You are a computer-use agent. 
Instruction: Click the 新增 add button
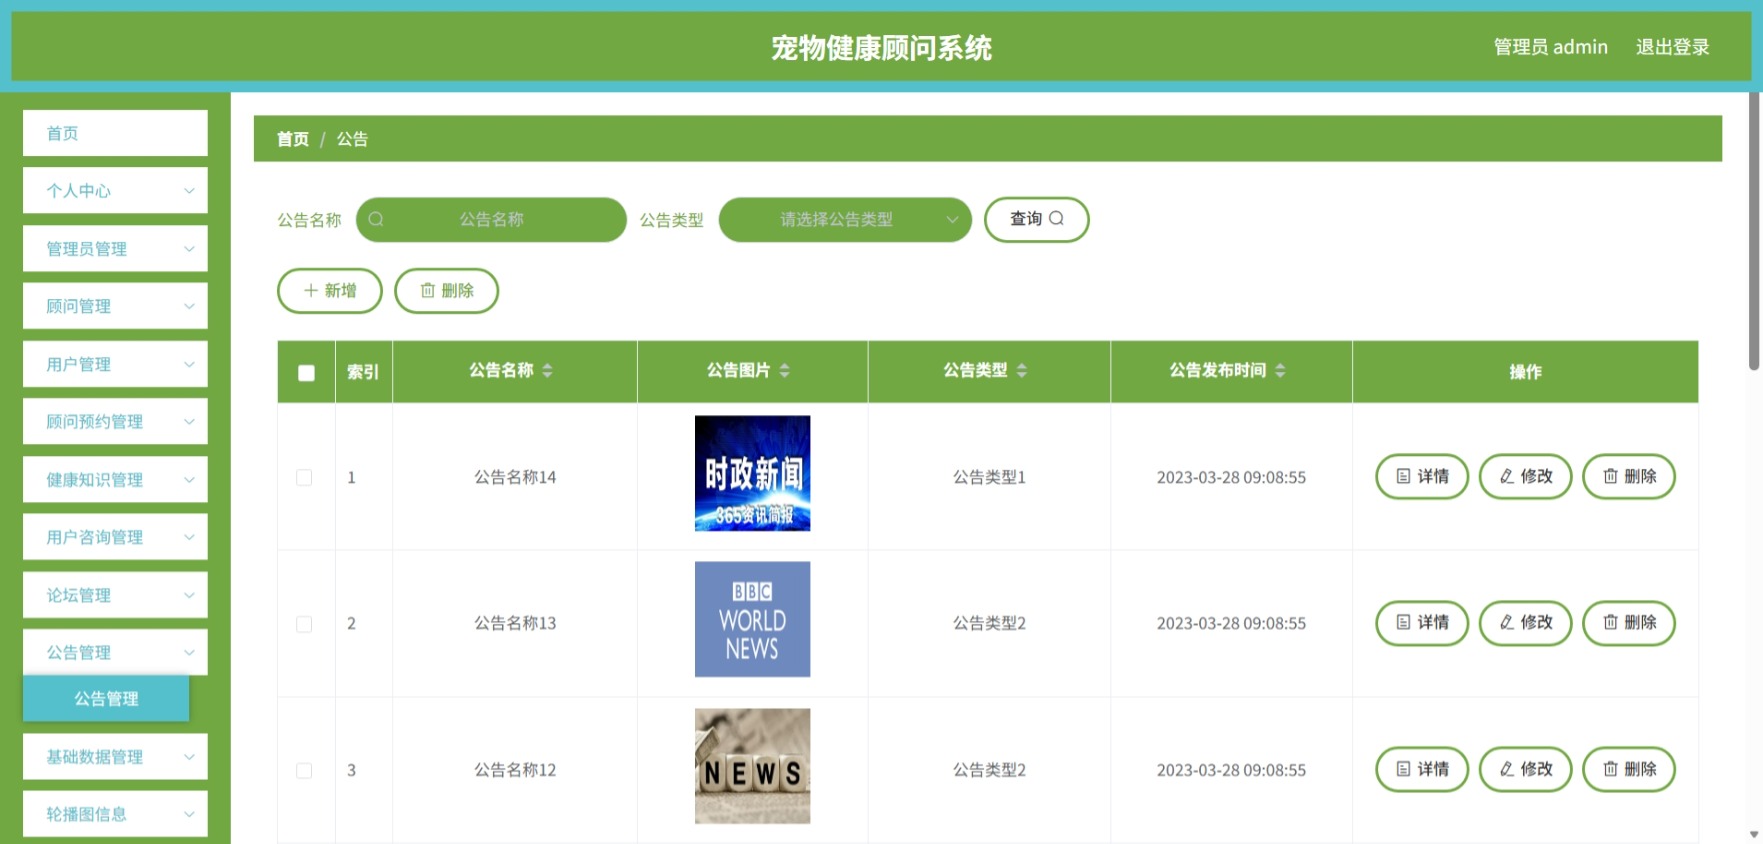click(330, 291)
